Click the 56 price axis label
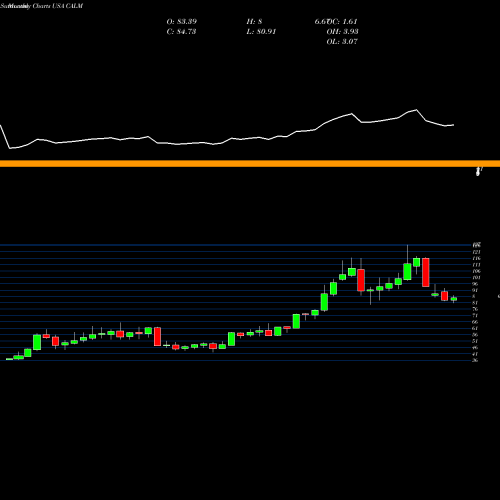 tap(475, 334)
